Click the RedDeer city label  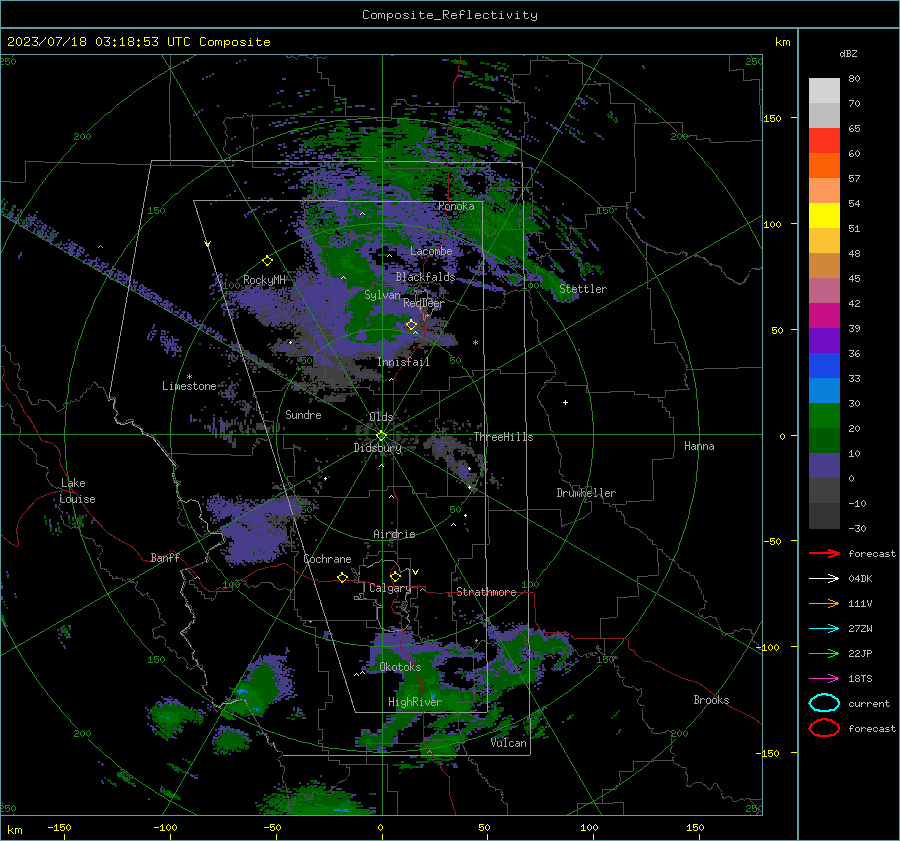coord(424,303)
